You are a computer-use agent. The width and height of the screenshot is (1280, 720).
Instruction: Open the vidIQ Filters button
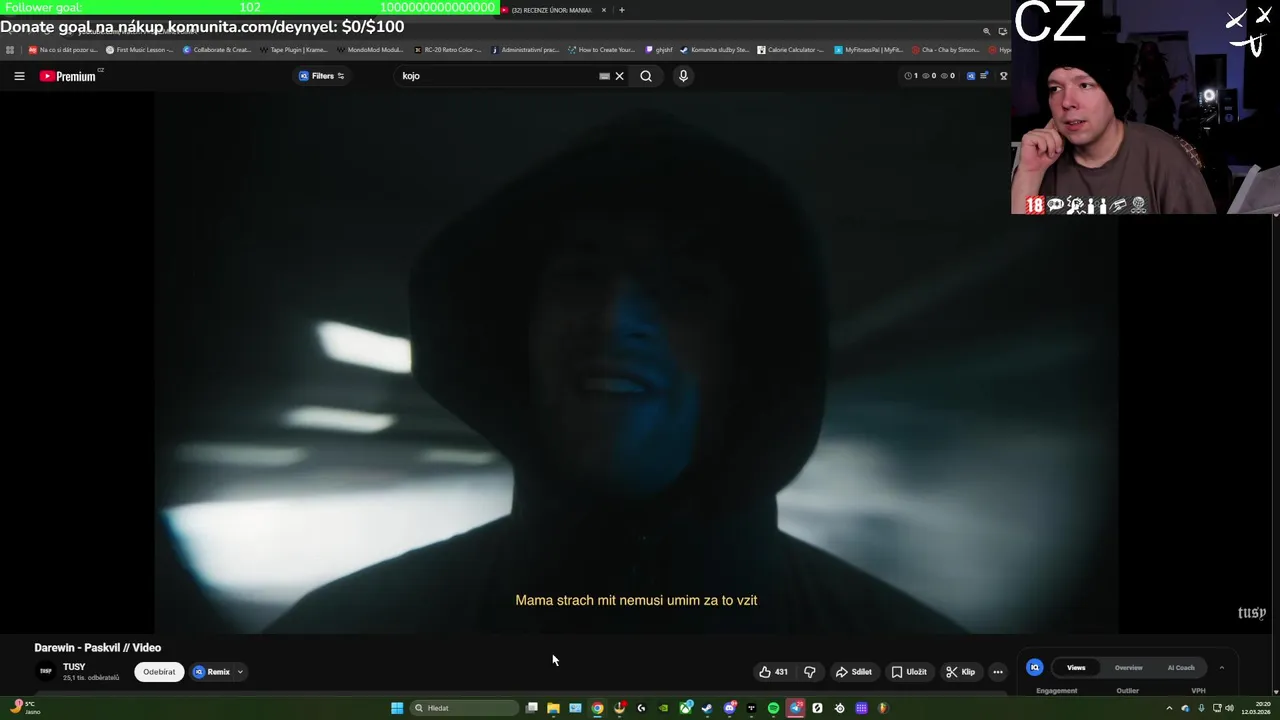[x=322, y=76]
